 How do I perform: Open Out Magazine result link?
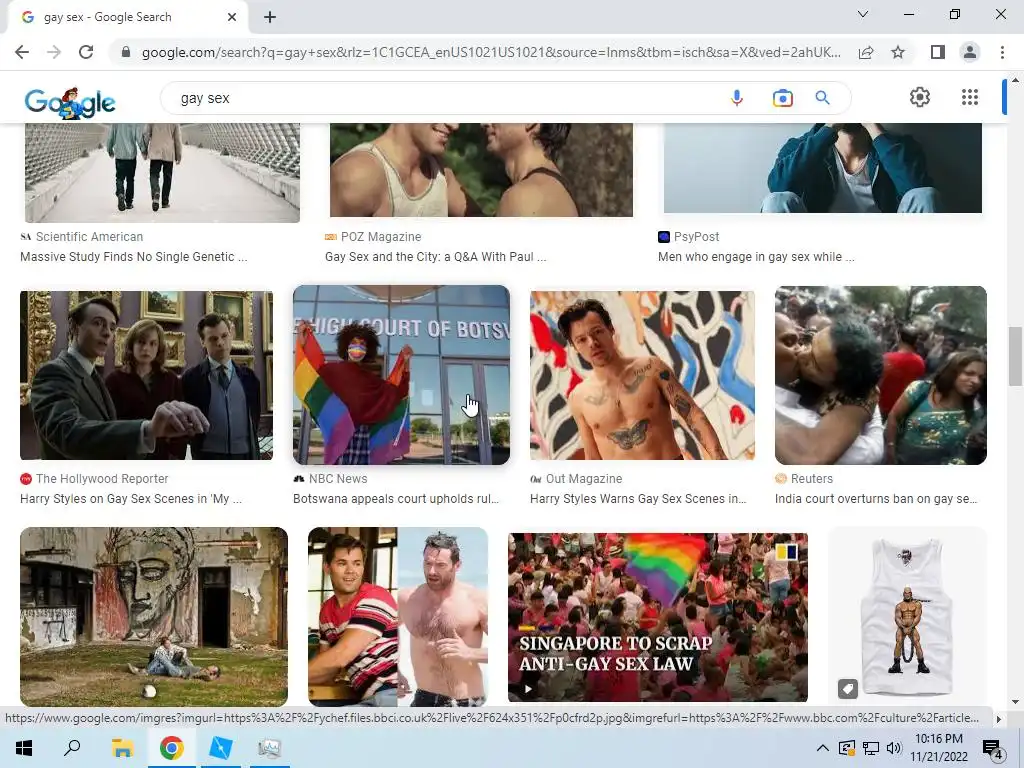tap(638, 499)
